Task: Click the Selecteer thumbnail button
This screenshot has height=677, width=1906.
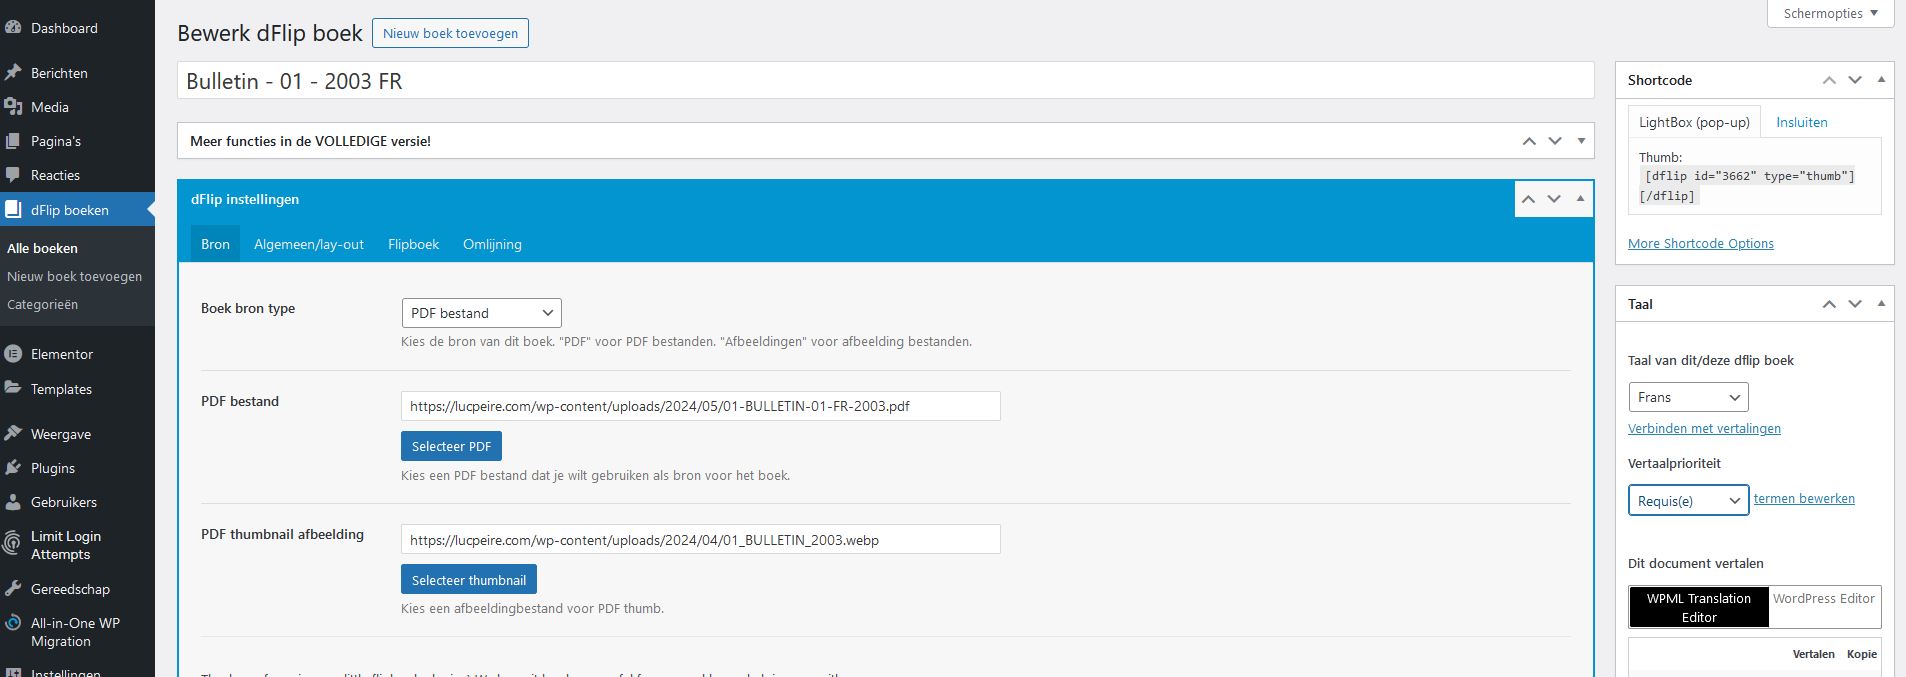Action: point(468,580)
